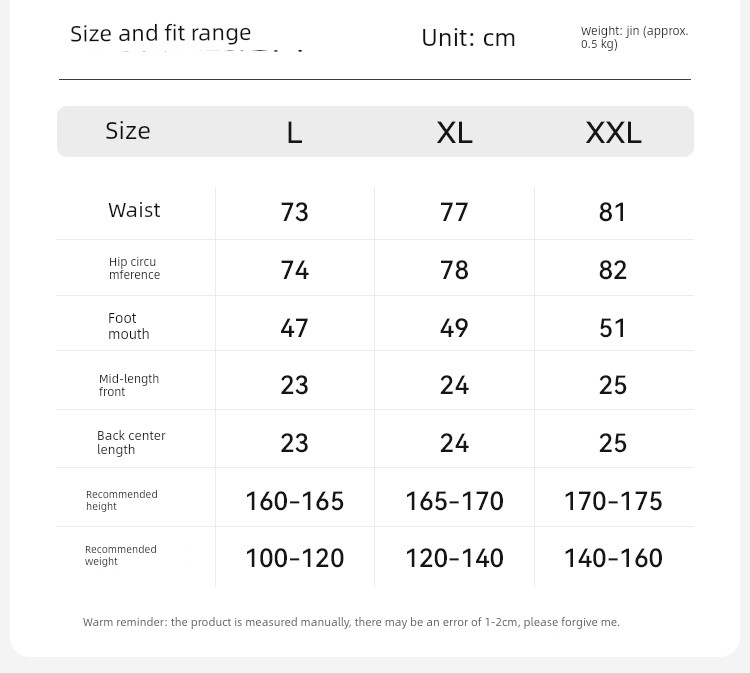Click the Foot mouth row label

point(129,326)
